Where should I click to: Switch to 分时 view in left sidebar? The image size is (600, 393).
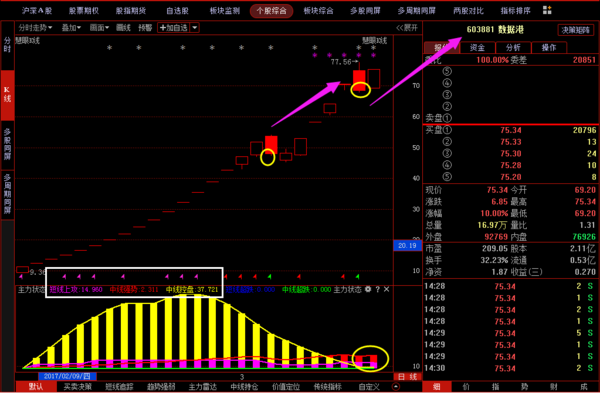pos(7,45)
